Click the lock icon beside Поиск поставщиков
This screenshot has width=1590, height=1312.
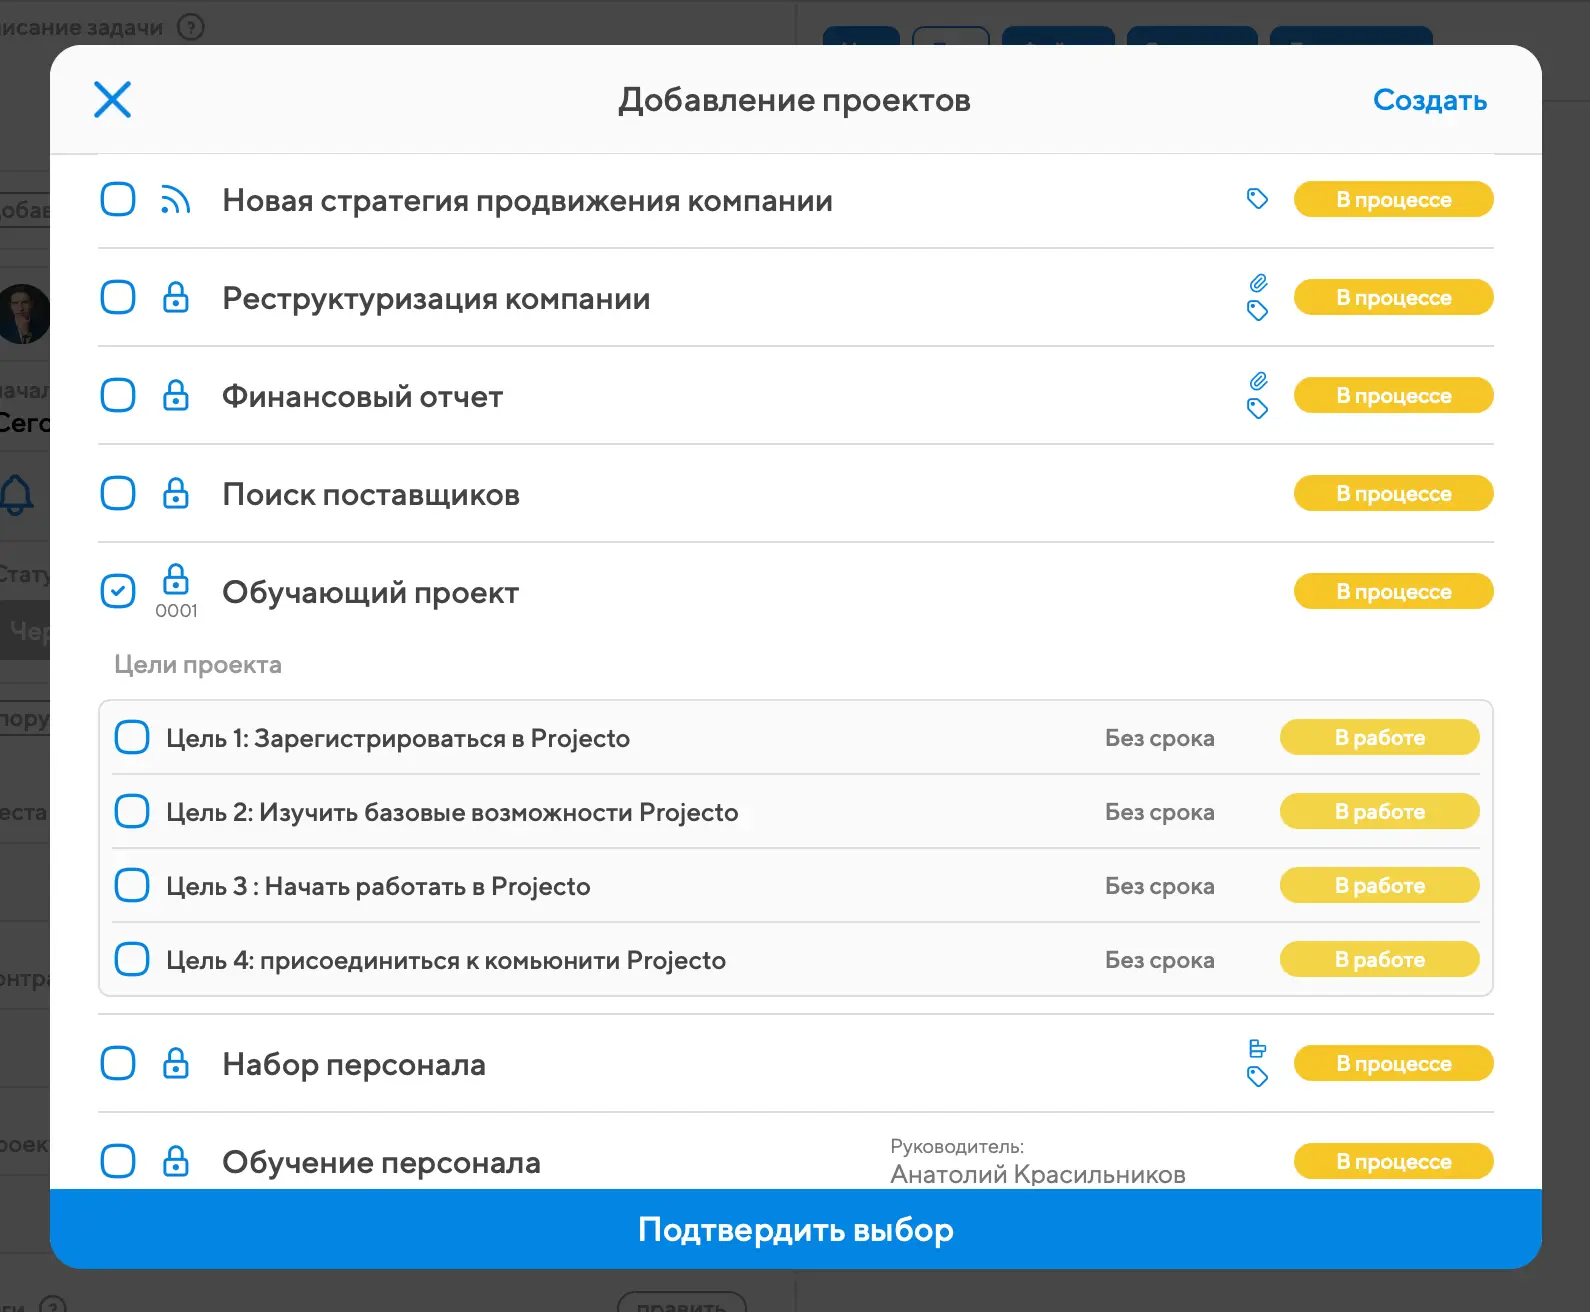(176, 494)
